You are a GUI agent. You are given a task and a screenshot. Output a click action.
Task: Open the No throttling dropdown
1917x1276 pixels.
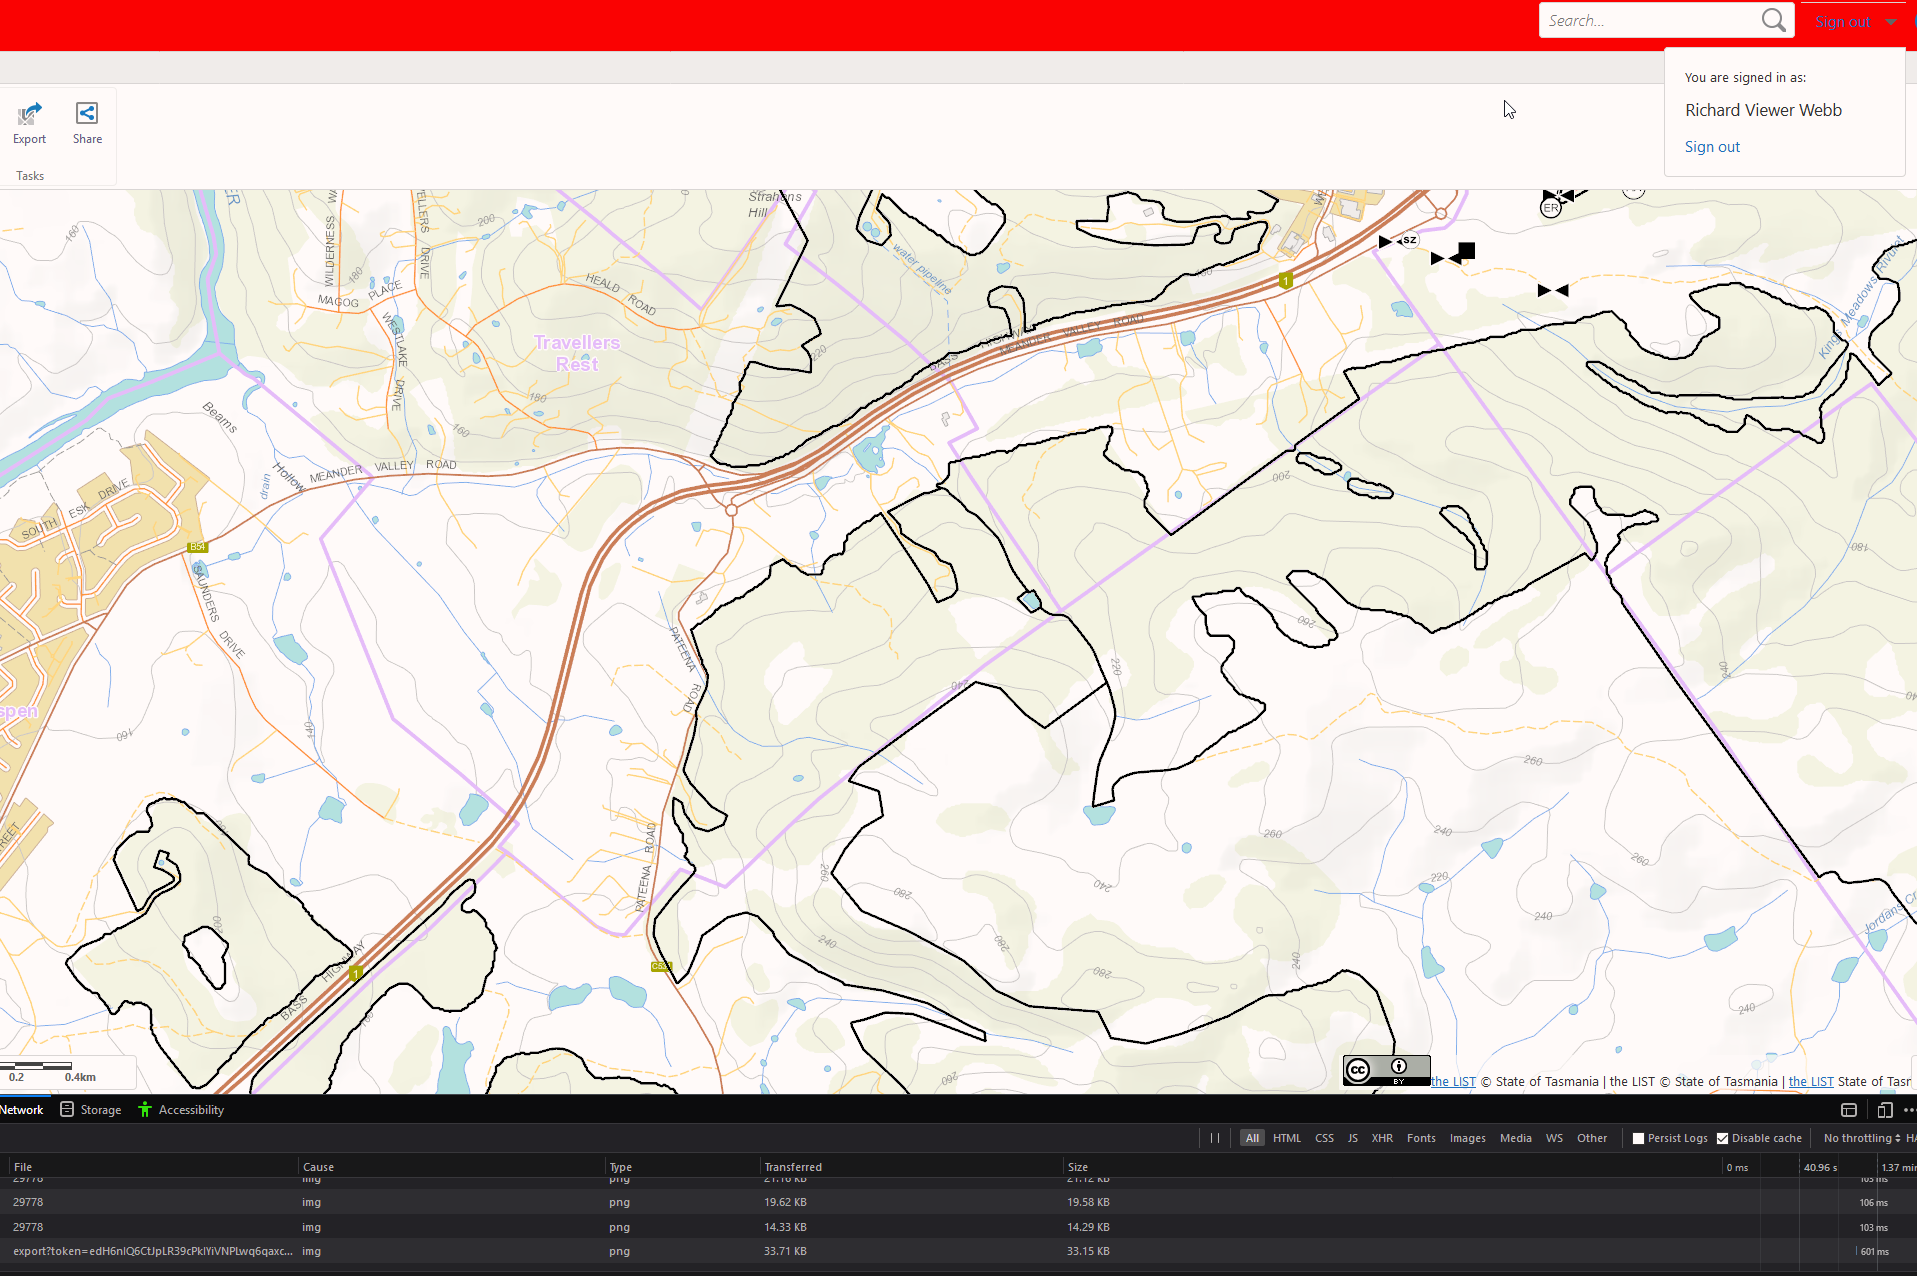pyautogui.click(x=1861, y=1138)
